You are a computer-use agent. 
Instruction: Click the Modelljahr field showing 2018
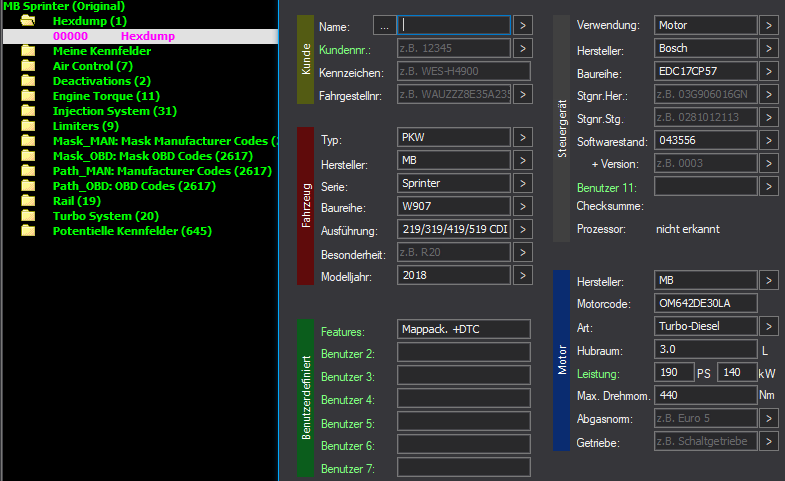[454, 276]
